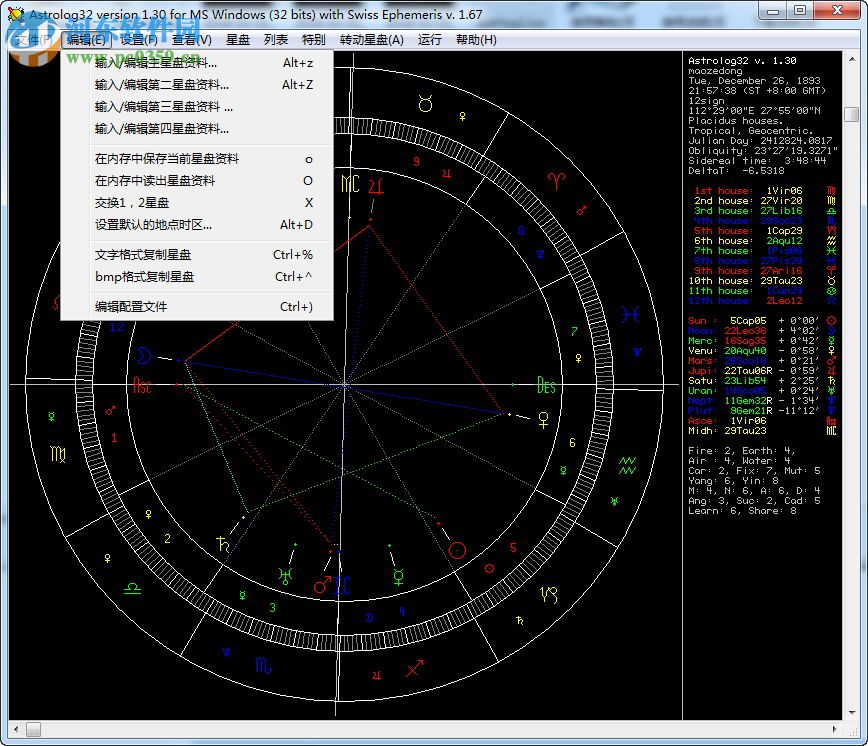The width and height of the screenshot is (868, 746).
Task: Choose 交换1，2星盘 in the open menu
Action: pos(130,203)
